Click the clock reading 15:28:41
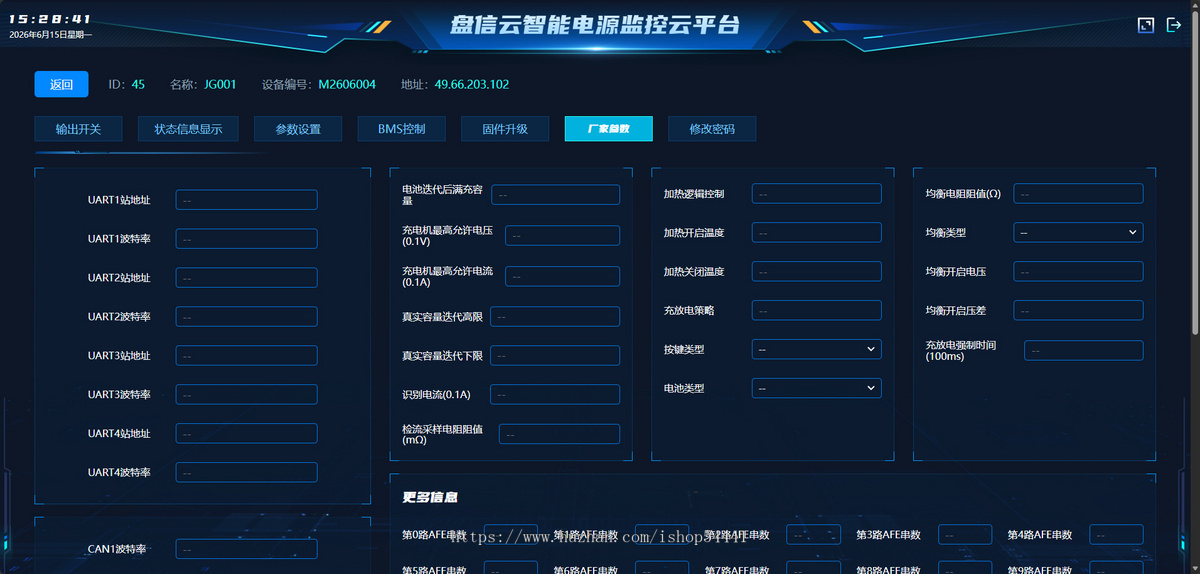The image size is (1200, 574). [x=51, y=19]
